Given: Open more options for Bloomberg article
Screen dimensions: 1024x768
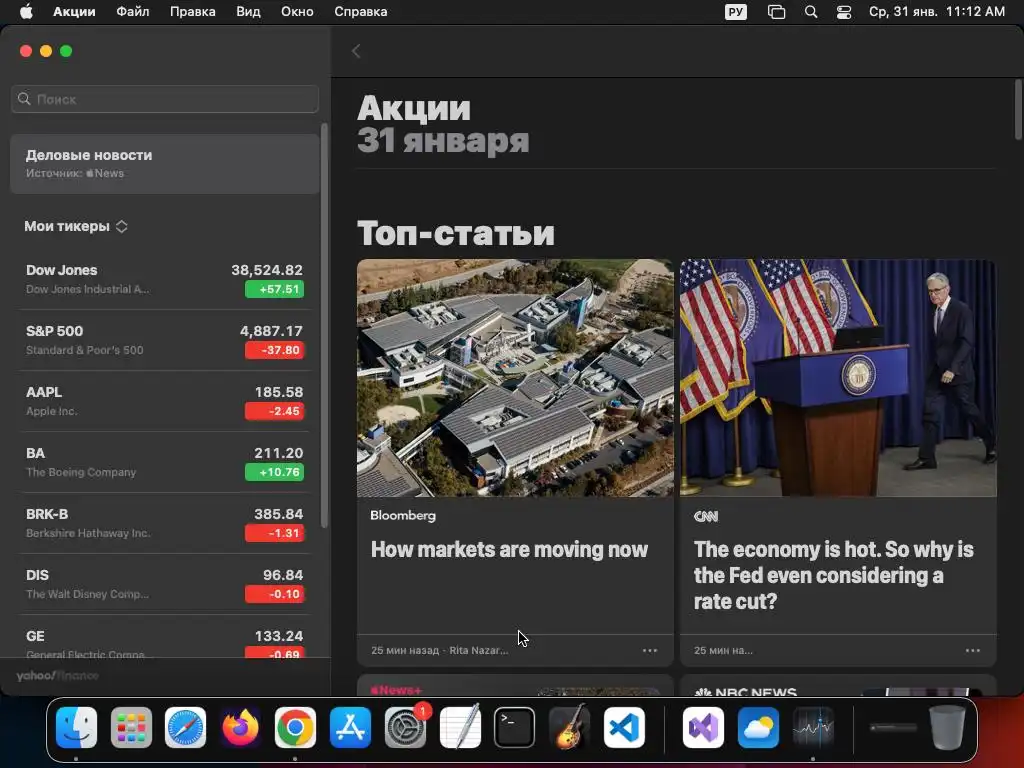Looking at the screenshot, I should click(650, 650).
